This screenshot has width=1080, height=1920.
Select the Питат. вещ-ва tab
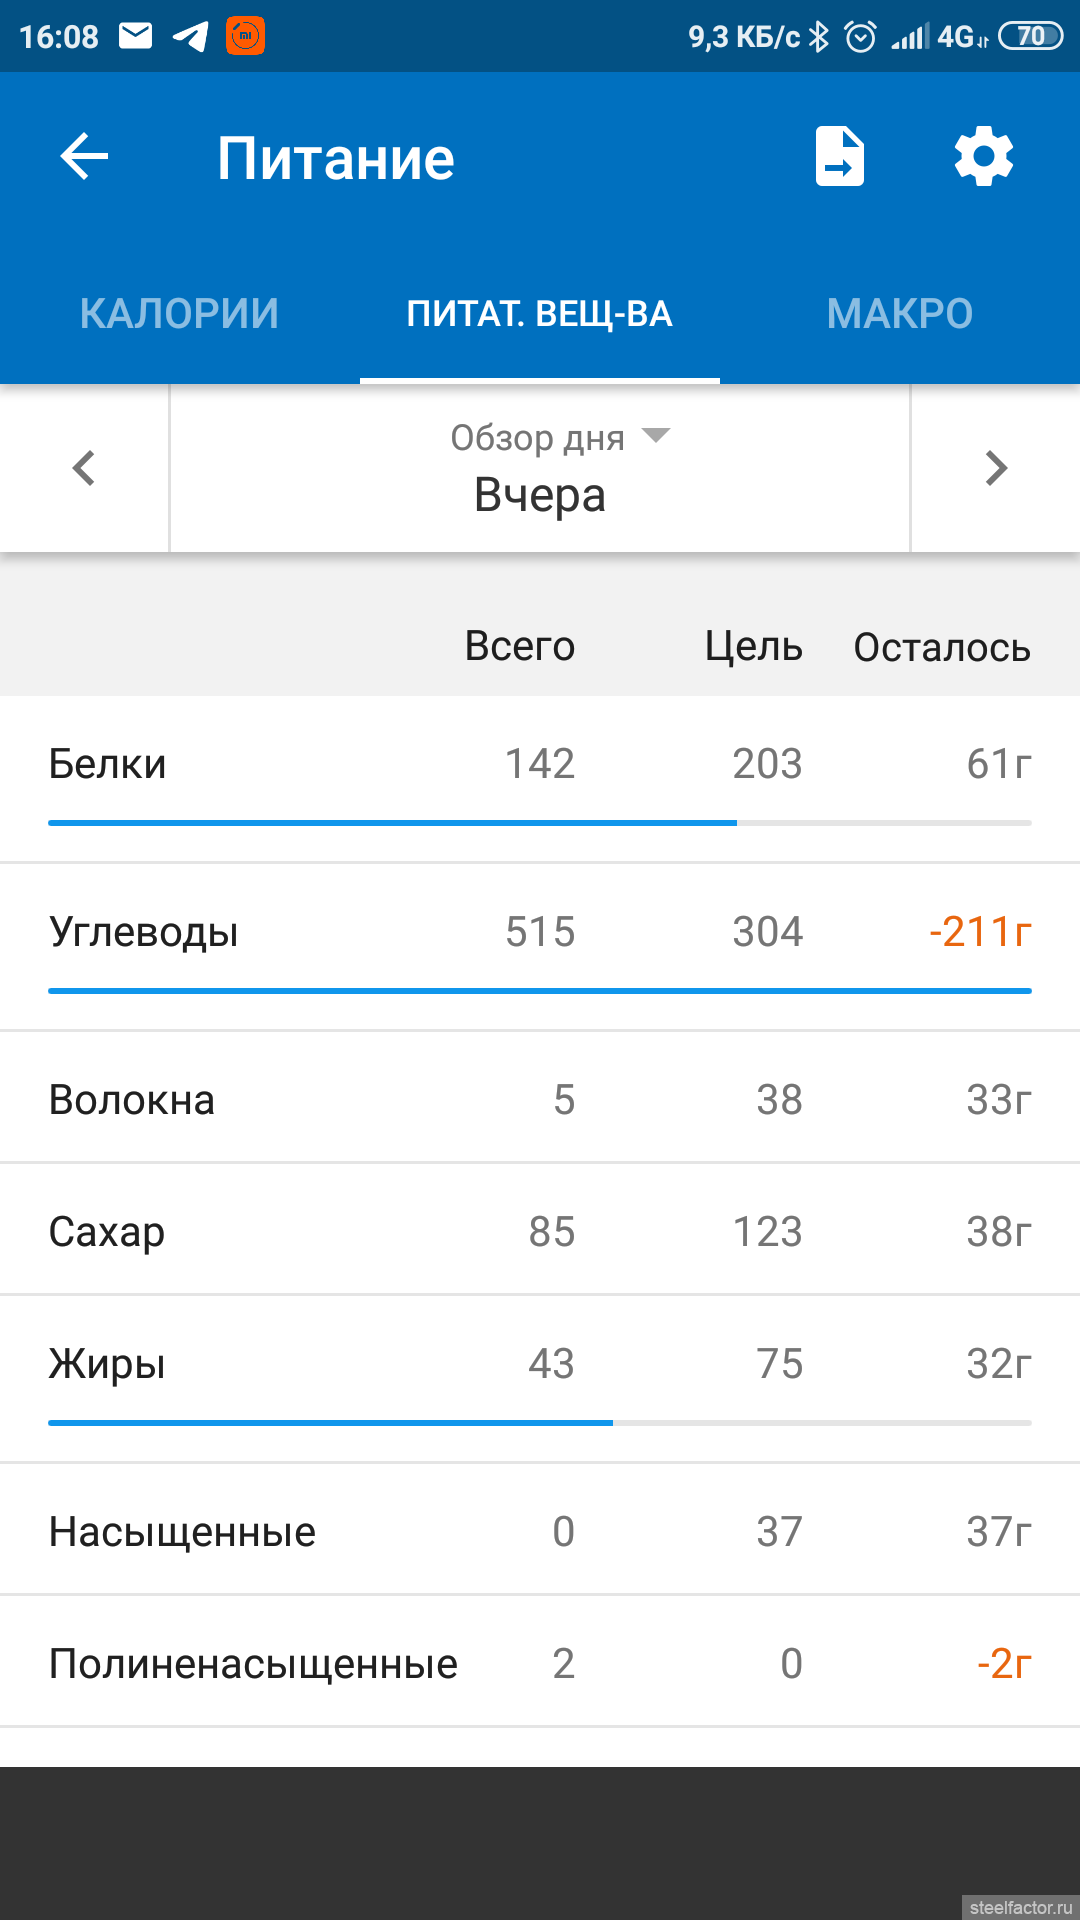point(540,314)
